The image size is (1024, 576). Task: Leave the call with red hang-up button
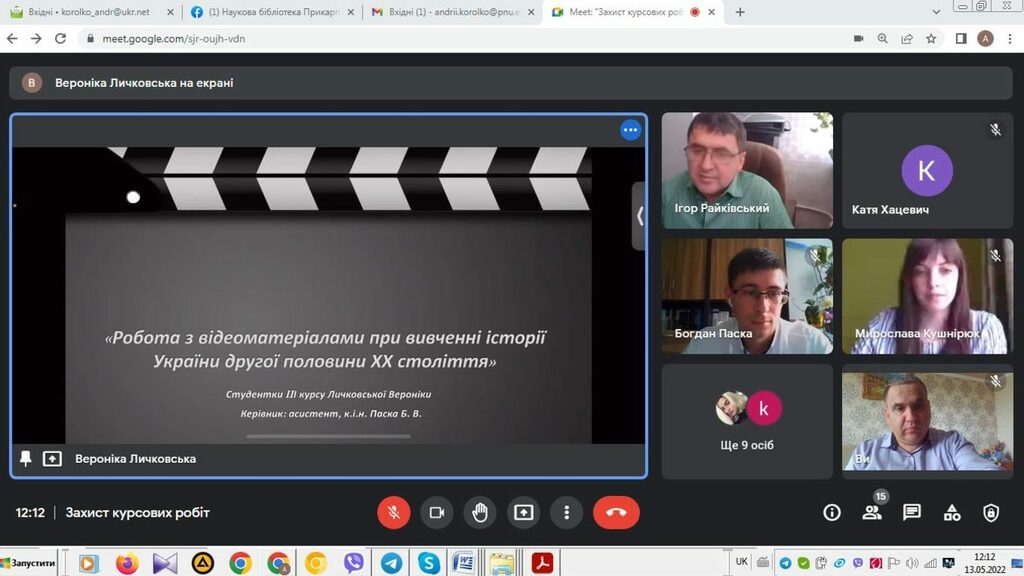[616, 513]
